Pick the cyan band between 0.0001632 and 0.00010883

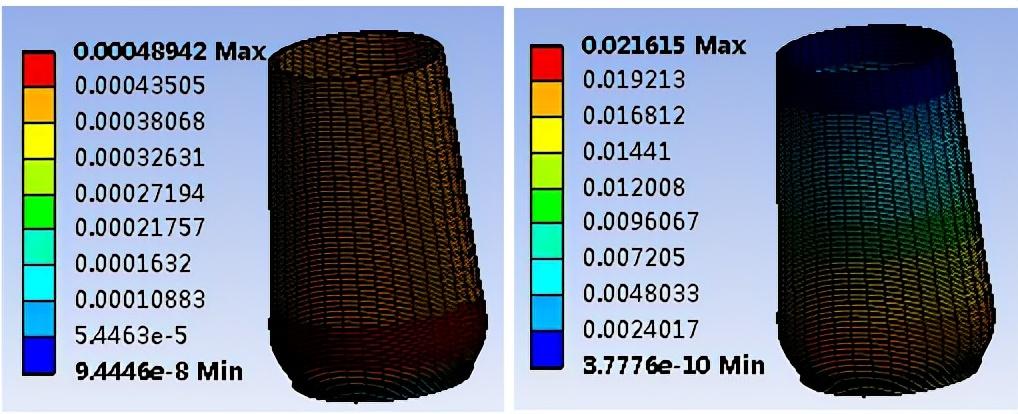38,283
